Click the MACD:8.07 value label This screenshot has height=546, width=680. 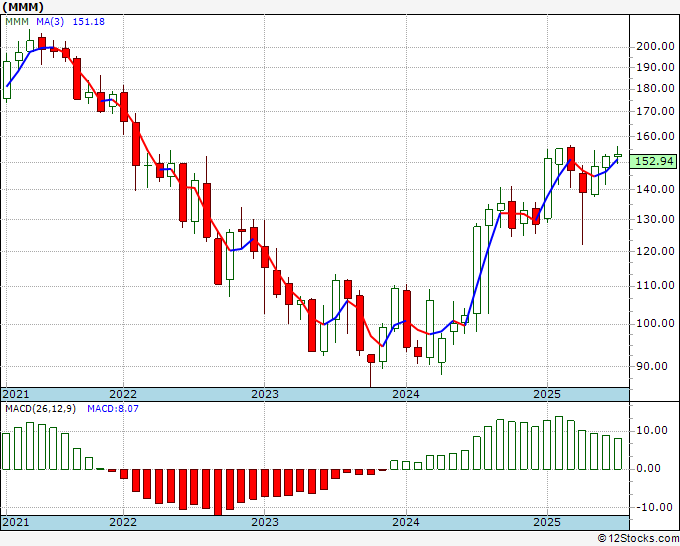click(x=113, y=409)
